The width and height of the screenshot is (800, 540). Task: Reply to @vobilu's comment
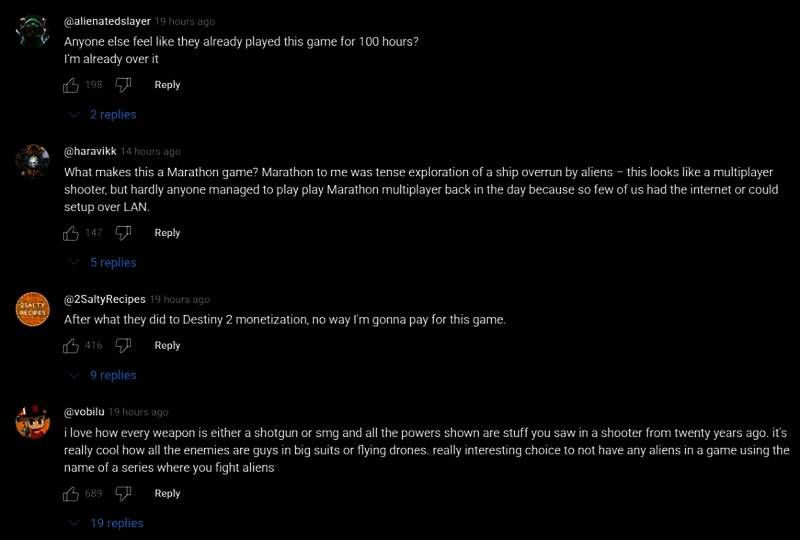point(167,494)
